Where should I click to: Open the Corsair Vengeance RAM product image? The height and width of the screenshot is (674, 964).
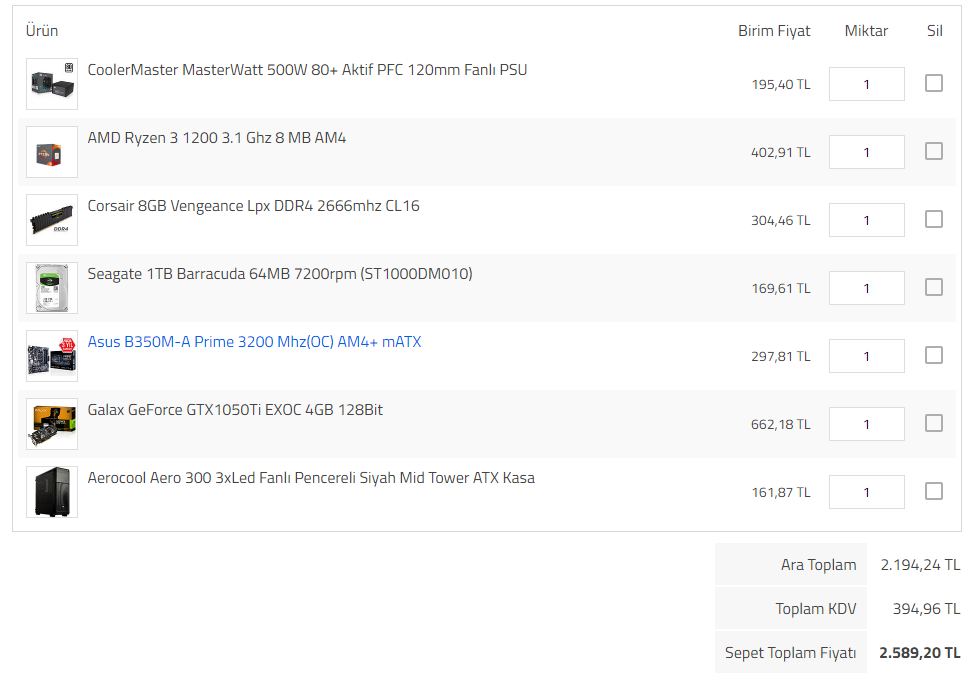click(x=52, y=220)
